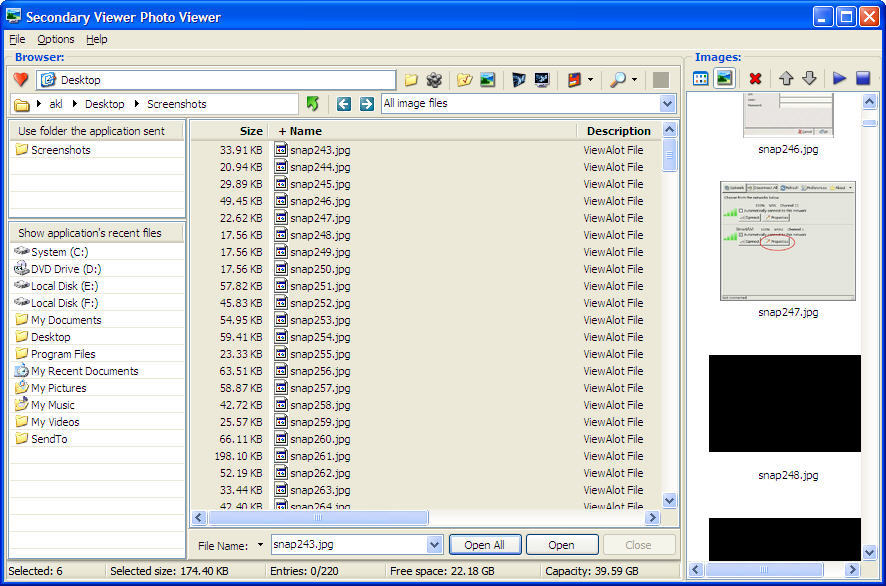Click the red and yellow floppy-like toolbar icon

(574, 80)
